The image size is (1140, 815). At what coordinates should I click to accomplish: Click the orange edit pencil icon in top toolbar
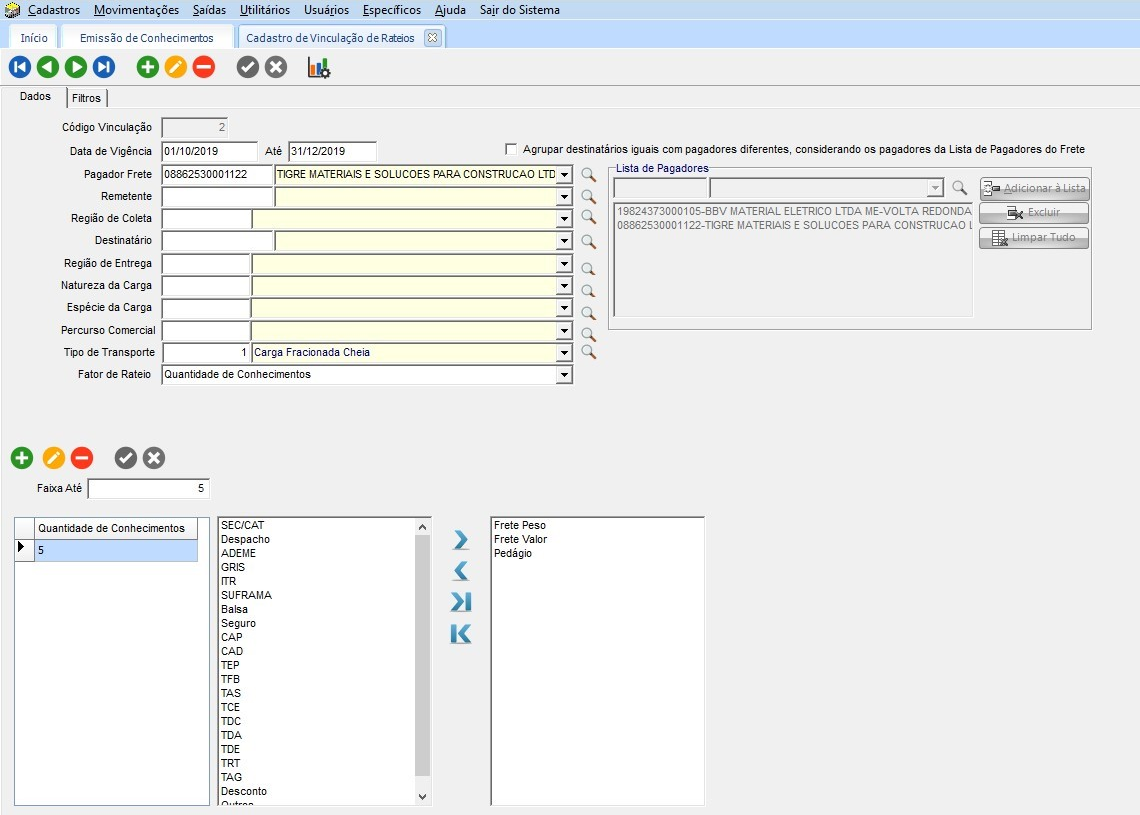click(176, 67)
